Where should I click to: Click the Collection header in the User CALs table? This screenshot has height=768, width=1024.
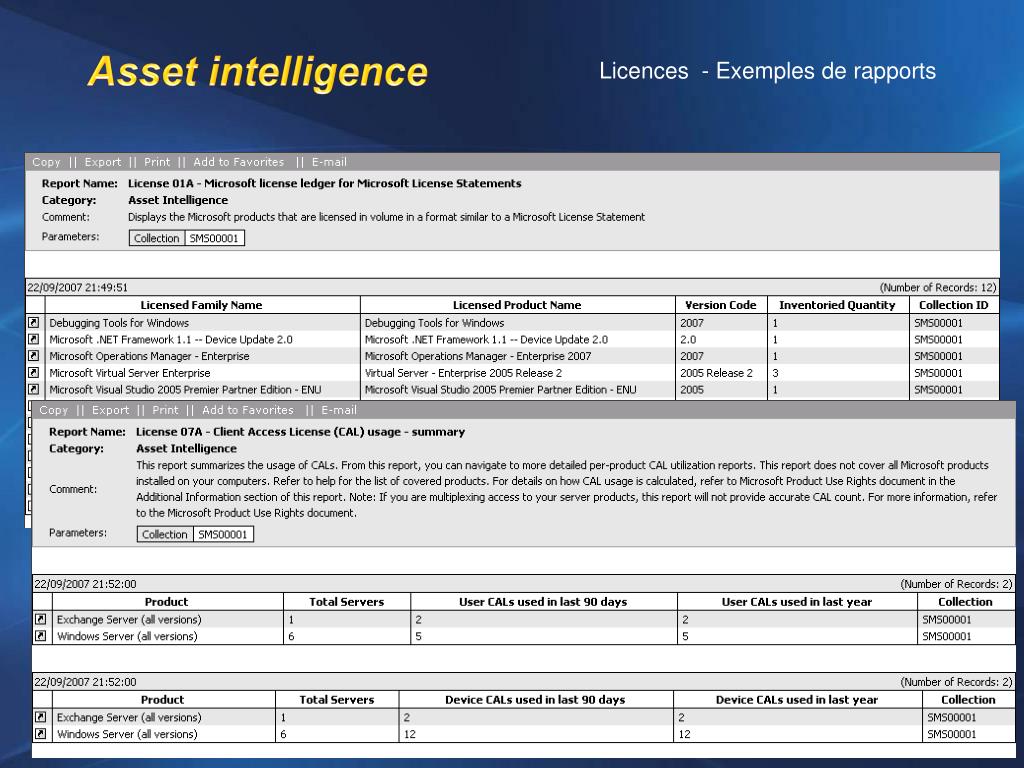tap(965, 602)
